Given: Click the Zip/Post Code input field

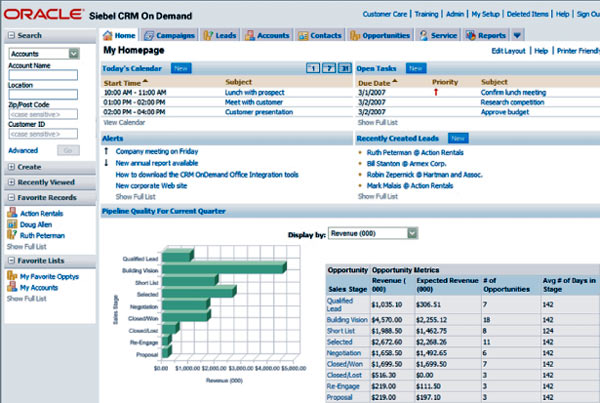Looking at the screenshot, I should point(43,114).
